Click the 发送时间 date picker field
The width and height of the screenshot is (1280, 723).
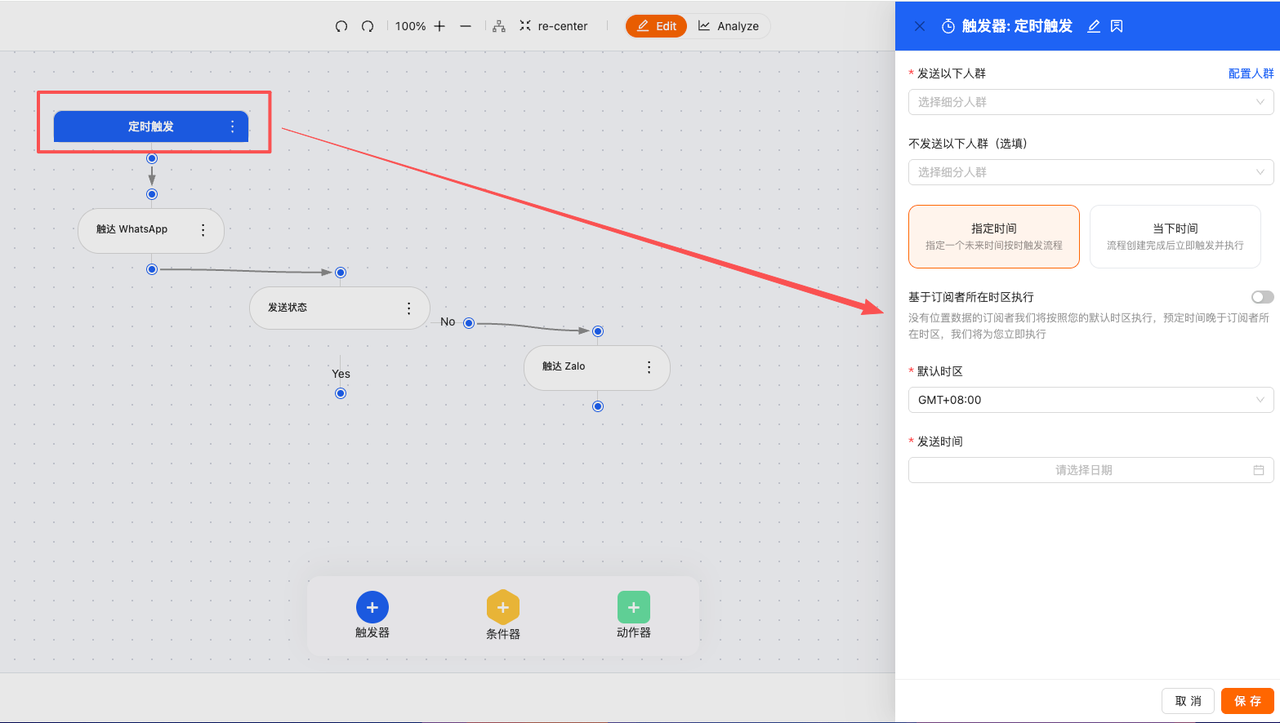pyautogui.click(x=1091, y=470)
